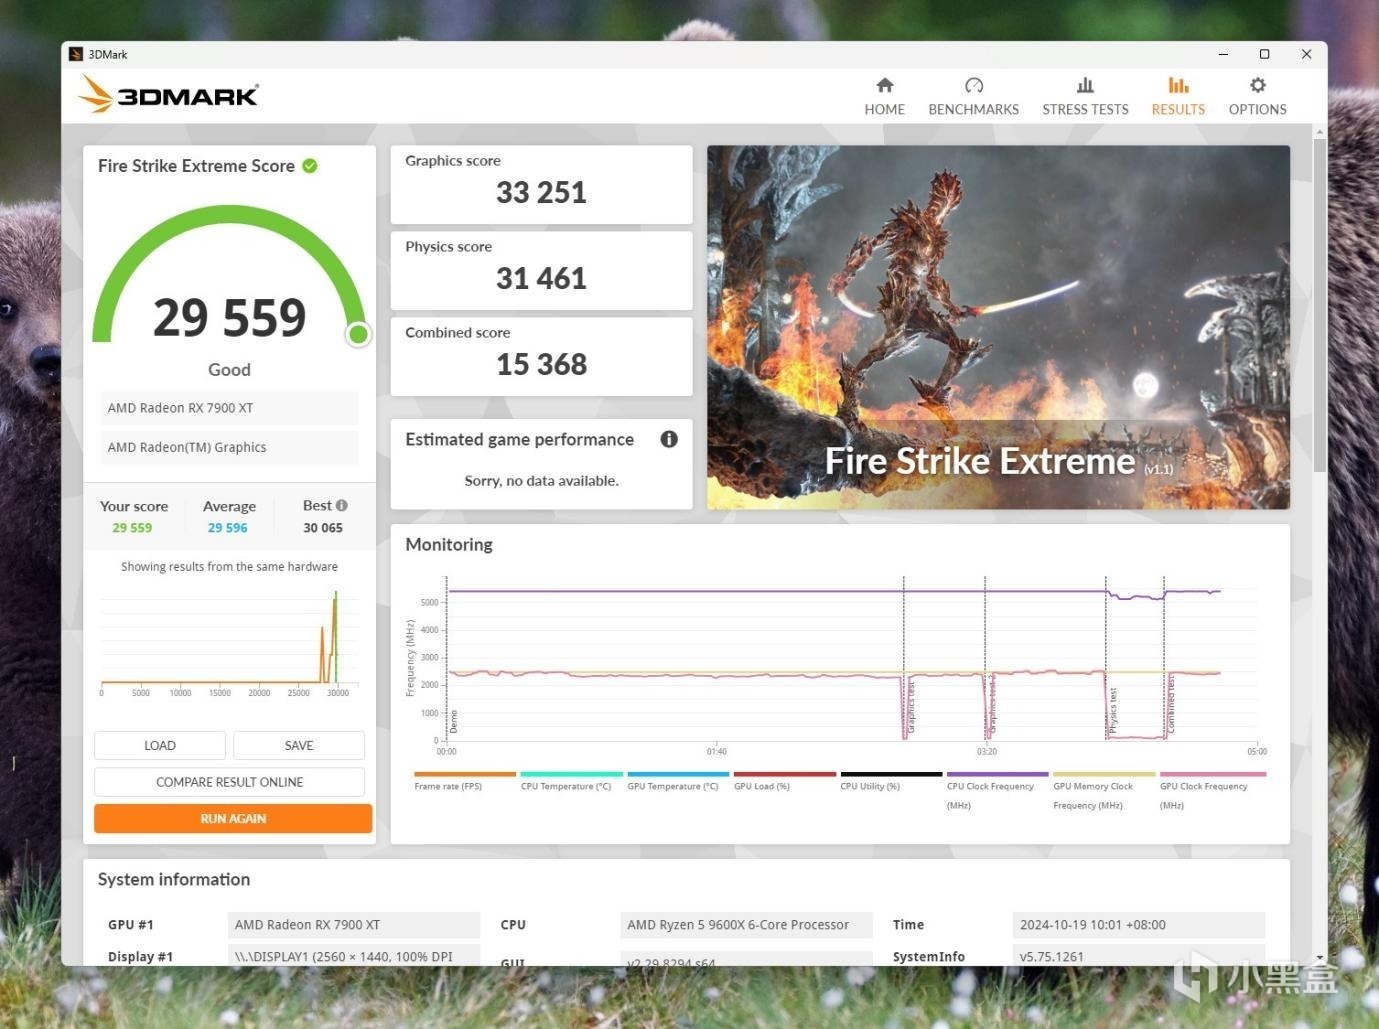The image size is (1379, 1029).
Task: Click the green validation checkmark icon
Action: [x=310, y=166]
